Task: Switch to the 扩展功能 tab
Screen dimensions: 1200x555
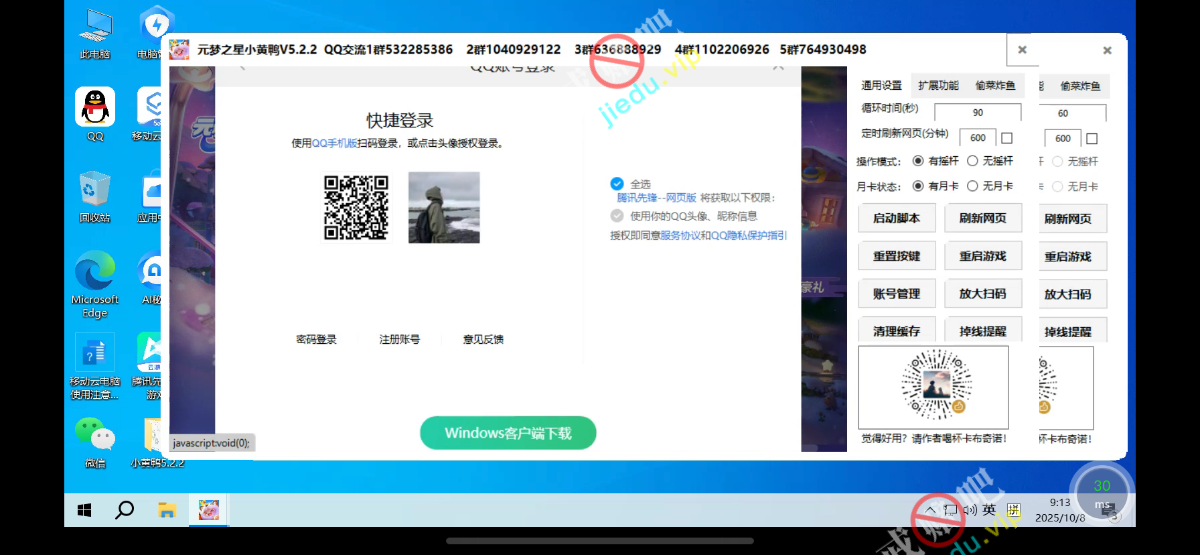Action: (x=938, y=86)
